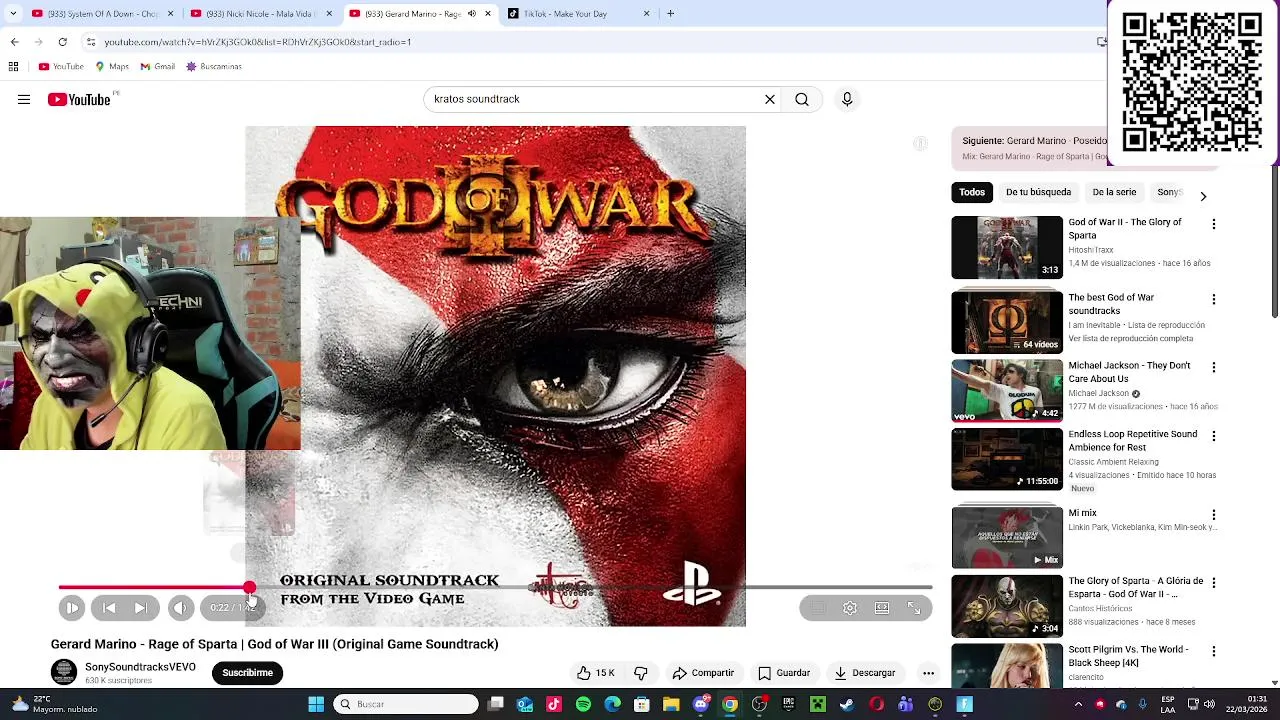This screenshot has width=1280, height=720.
Task: Mute the player volume
Action: (181, 607)
